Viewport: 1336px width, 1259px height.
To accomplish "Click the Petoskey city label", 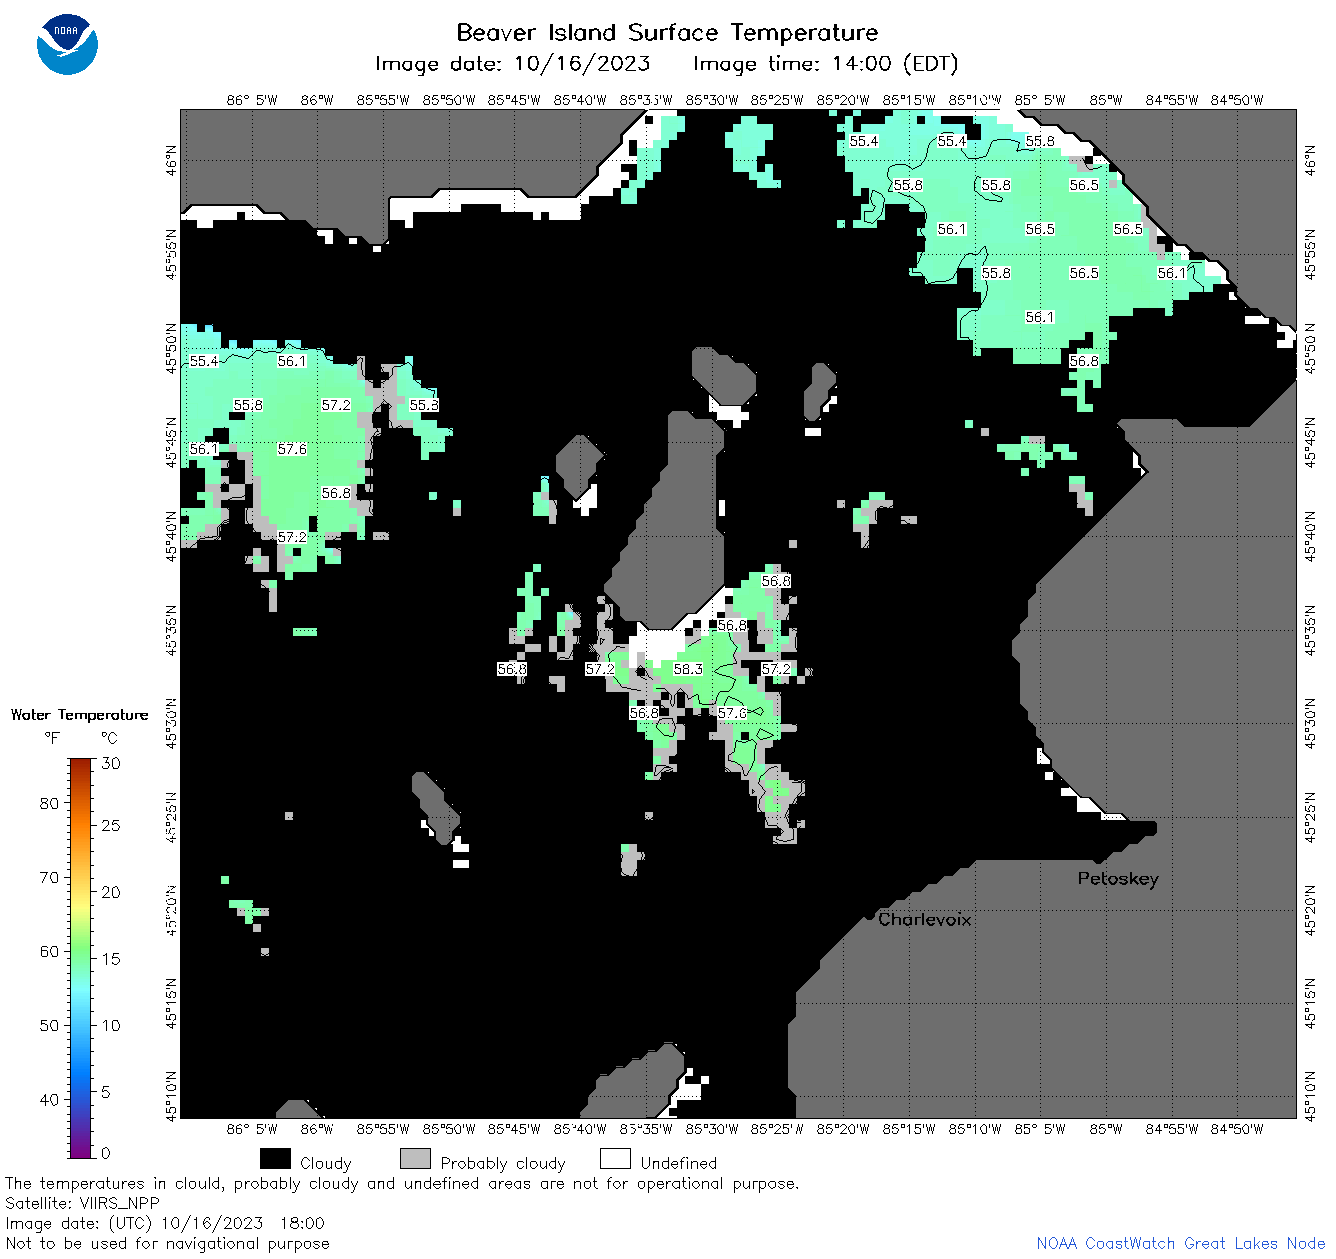I will (x=1118, y=879).
